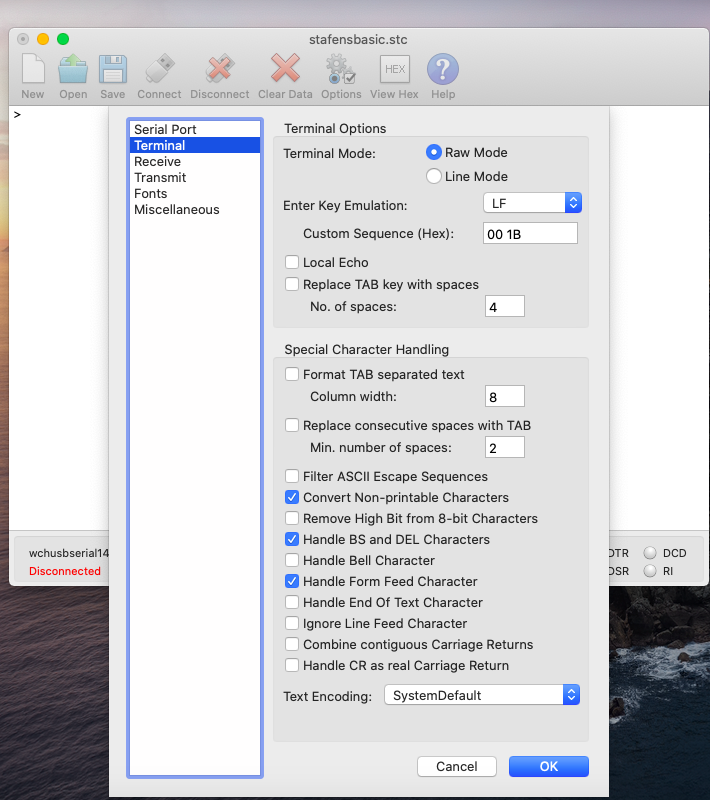
Task: Enable the Local Echo checkbox
Action: click(292, 263)
